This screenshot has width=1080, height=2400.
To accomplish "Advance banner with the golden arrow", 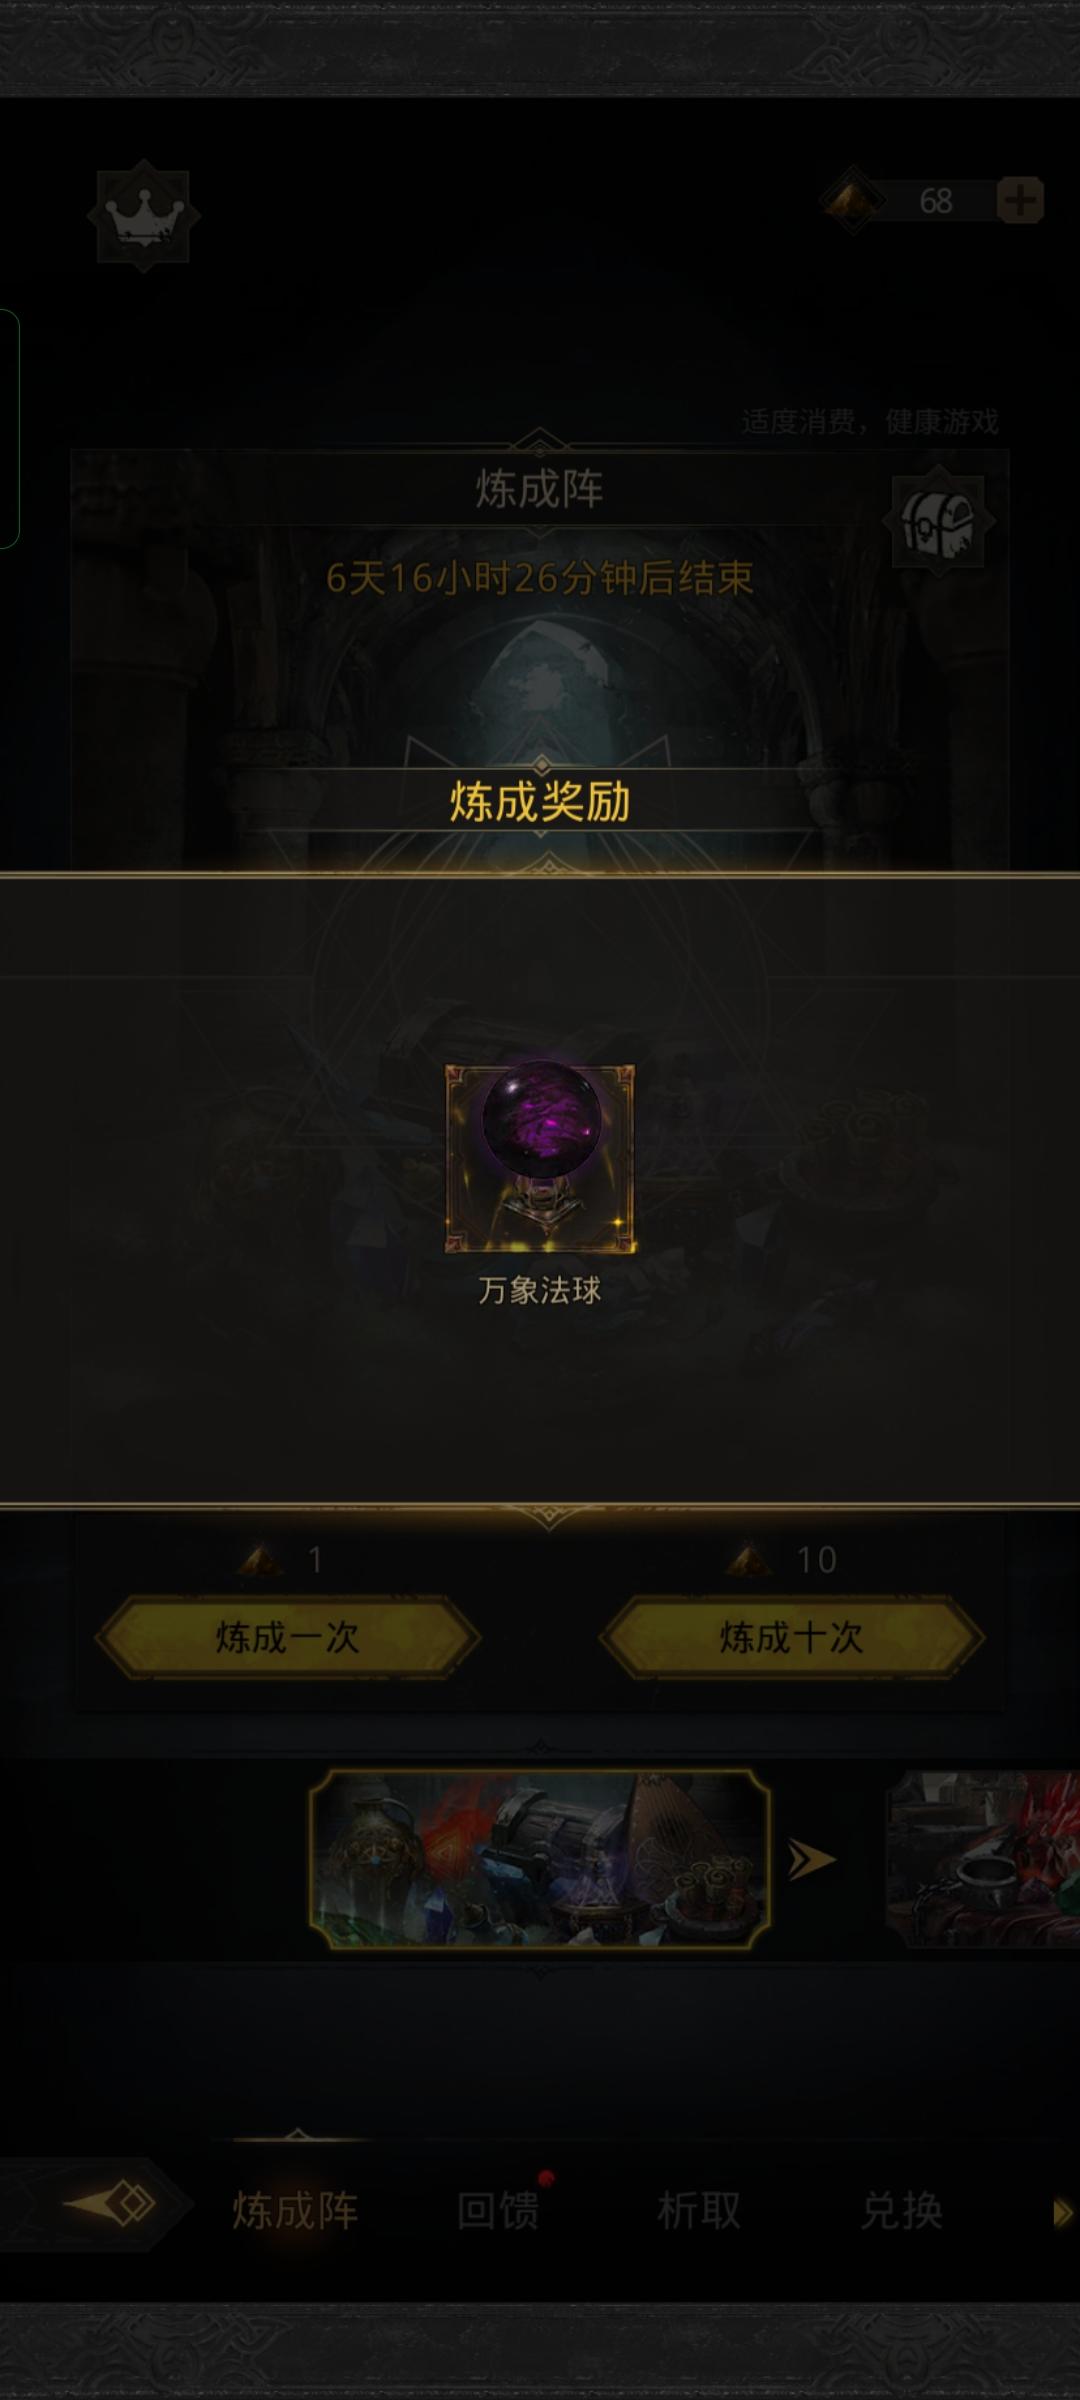I will pyautogui.click(x=812, y=1859).
